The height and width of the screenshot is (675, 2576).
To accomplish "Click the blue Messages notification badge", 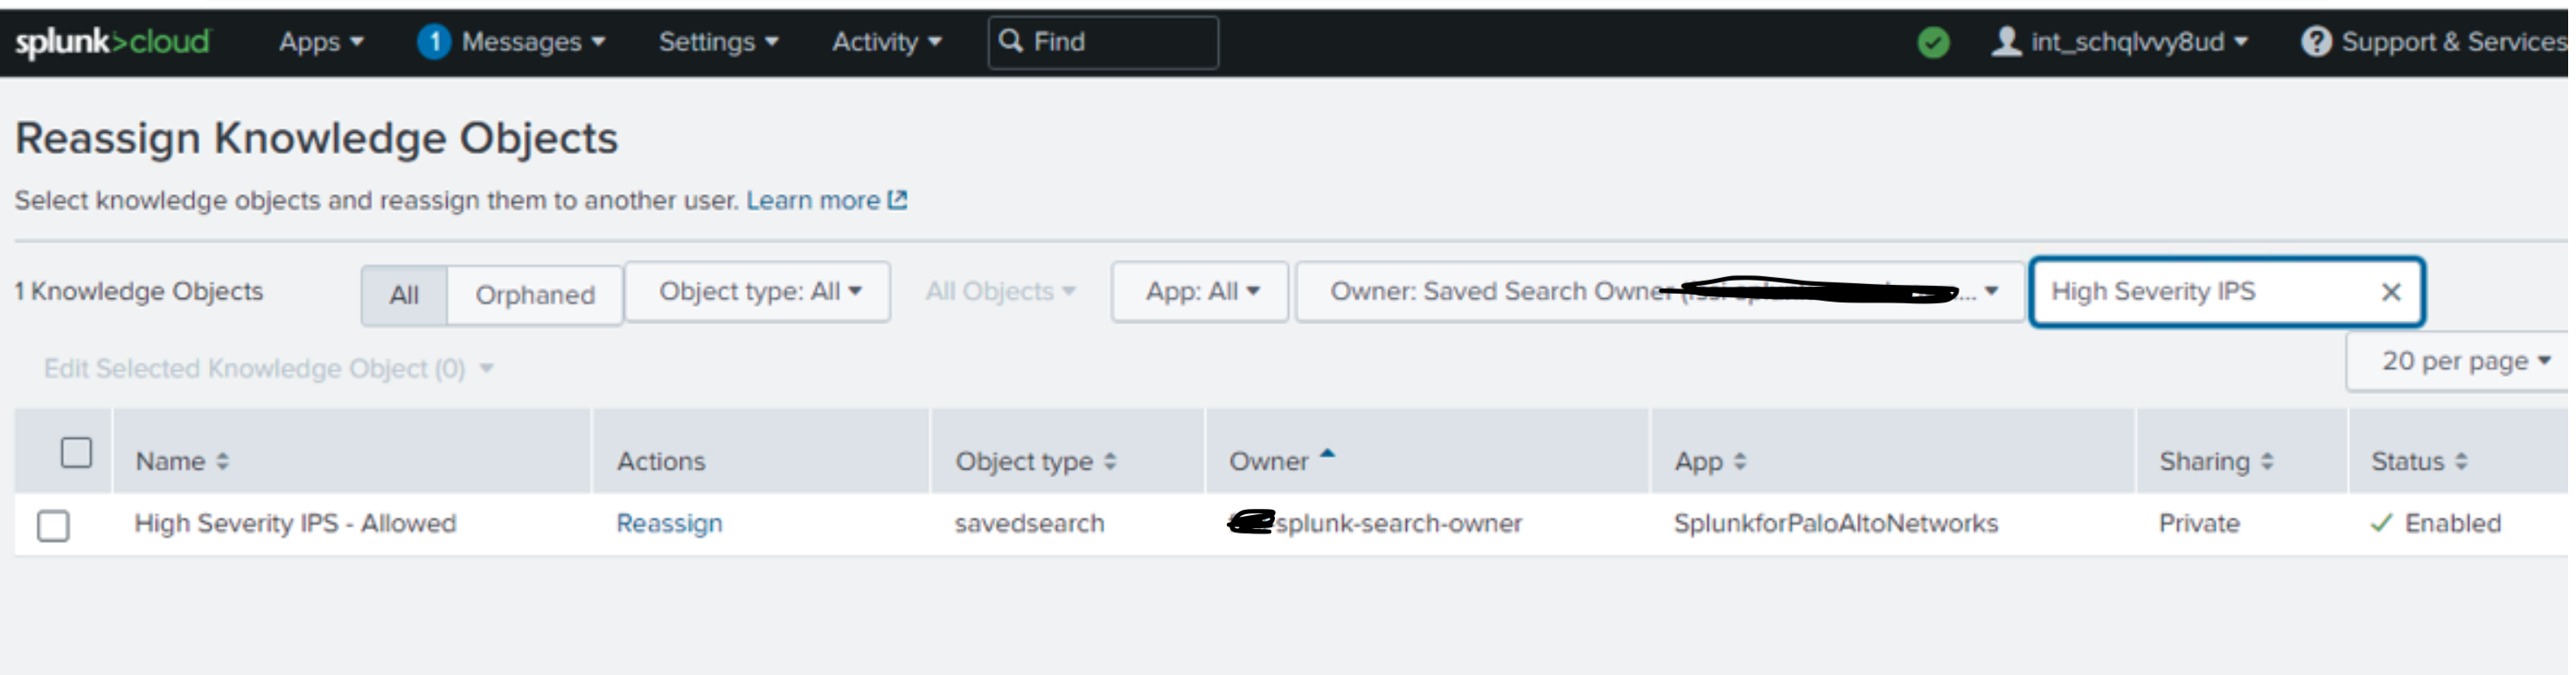I will (x=433, y=42).
